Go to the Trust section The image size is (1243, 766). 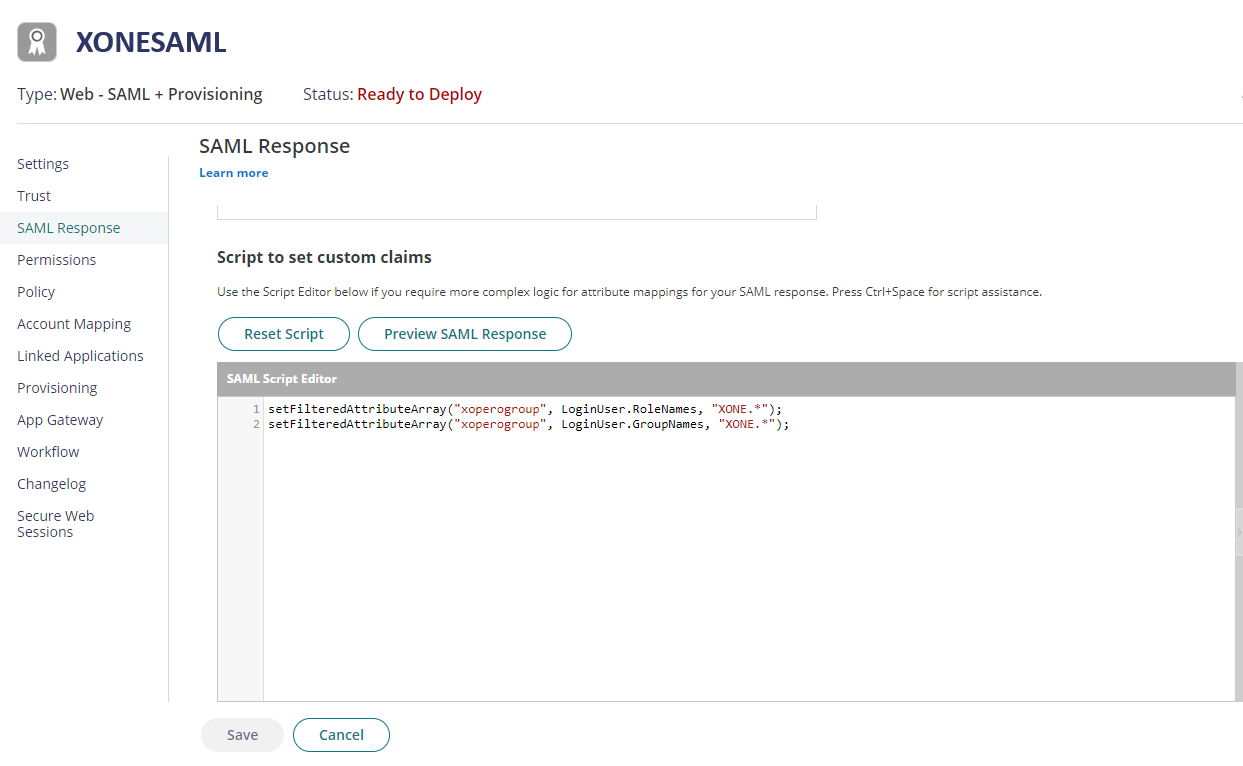coord(34,196)
